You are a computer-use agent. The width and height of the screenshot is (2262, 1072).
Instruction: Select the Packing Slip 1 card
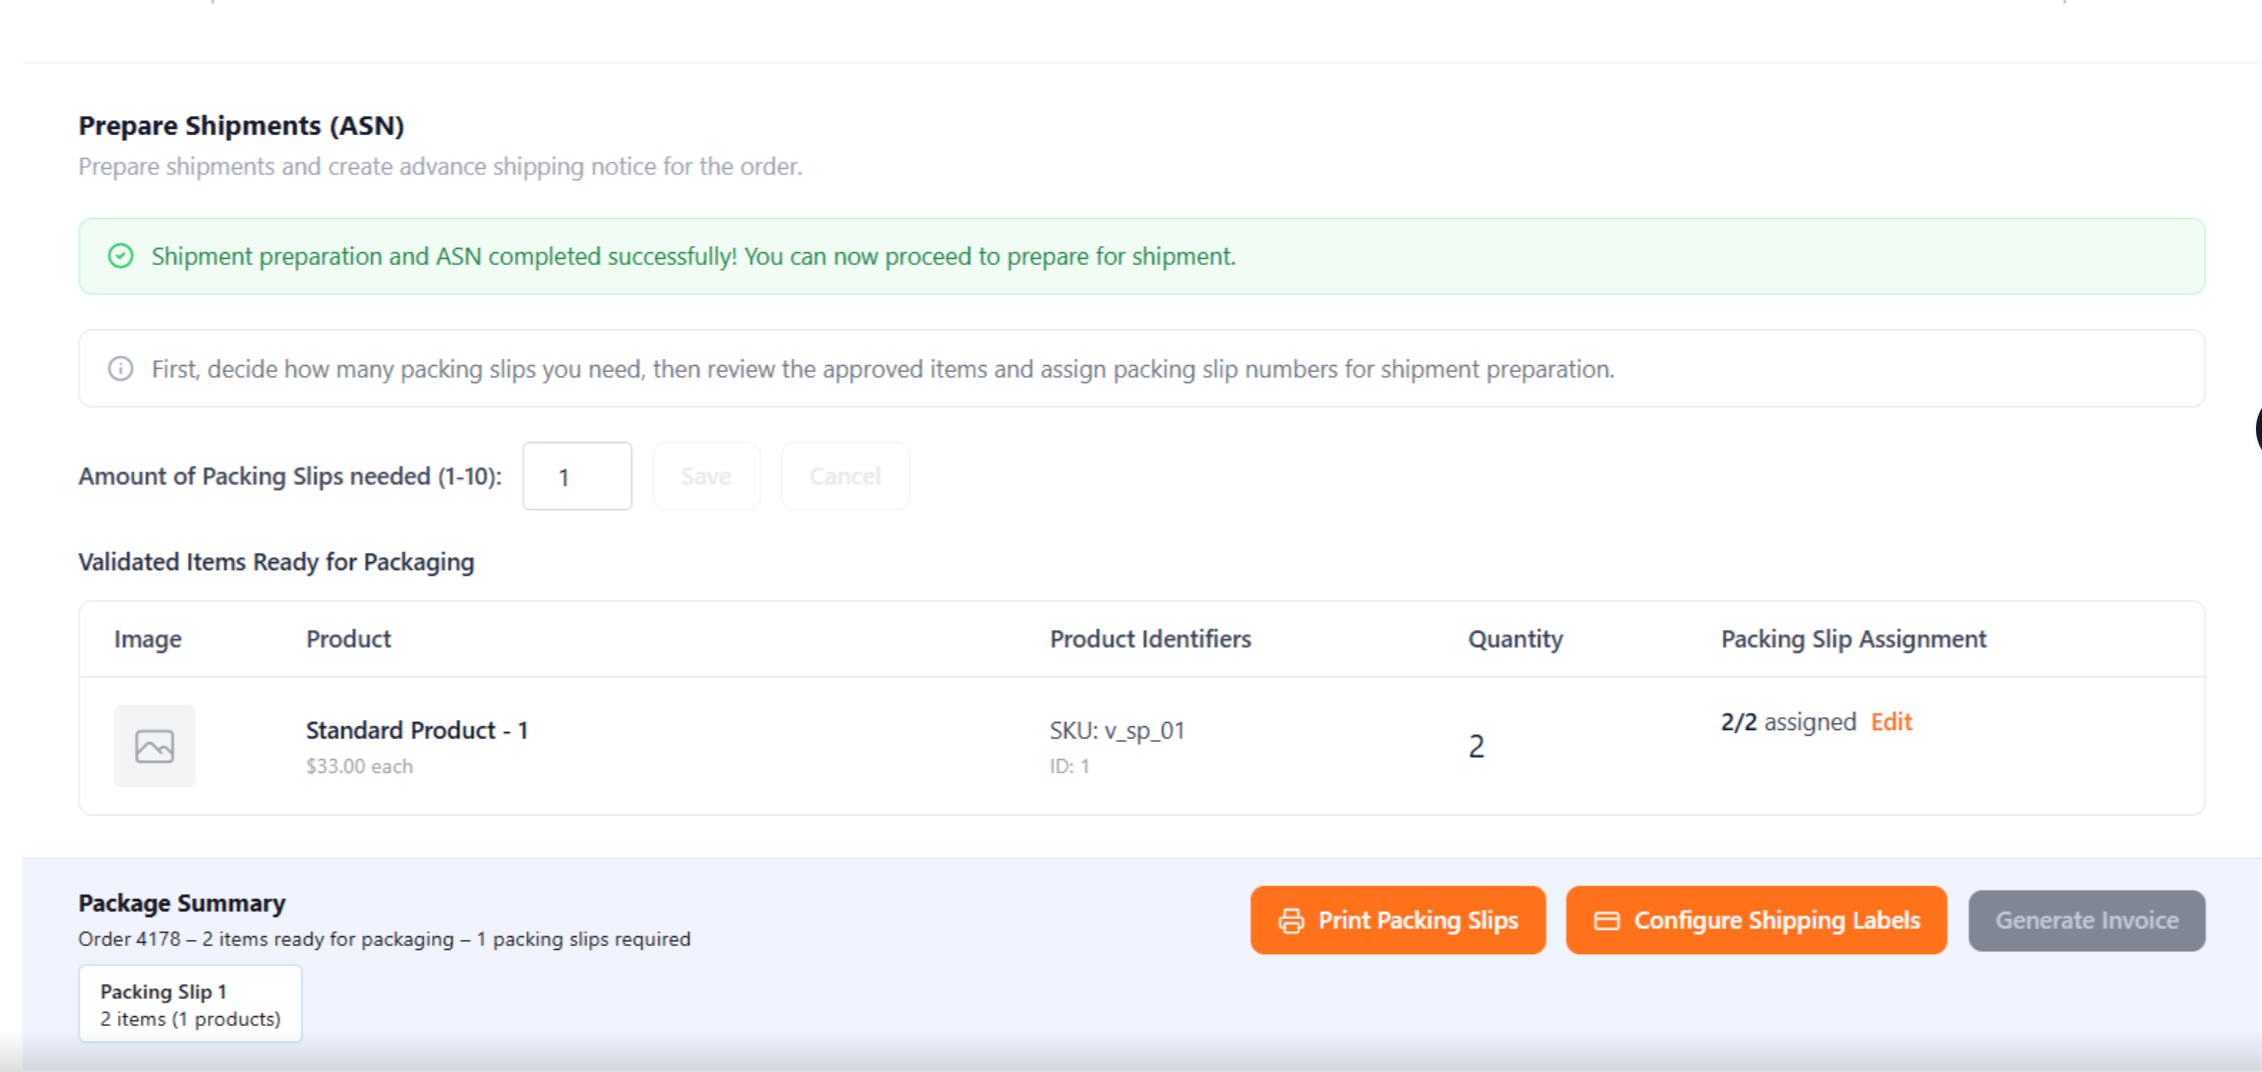click(190, 1004)
